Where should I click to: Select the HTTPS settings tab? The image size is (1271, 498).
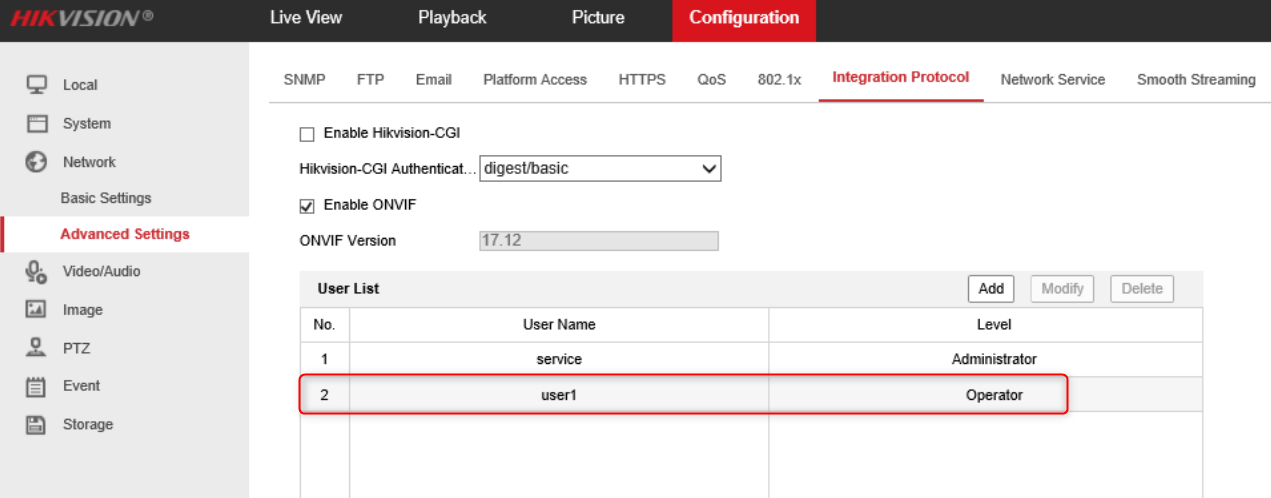point(642,80)
